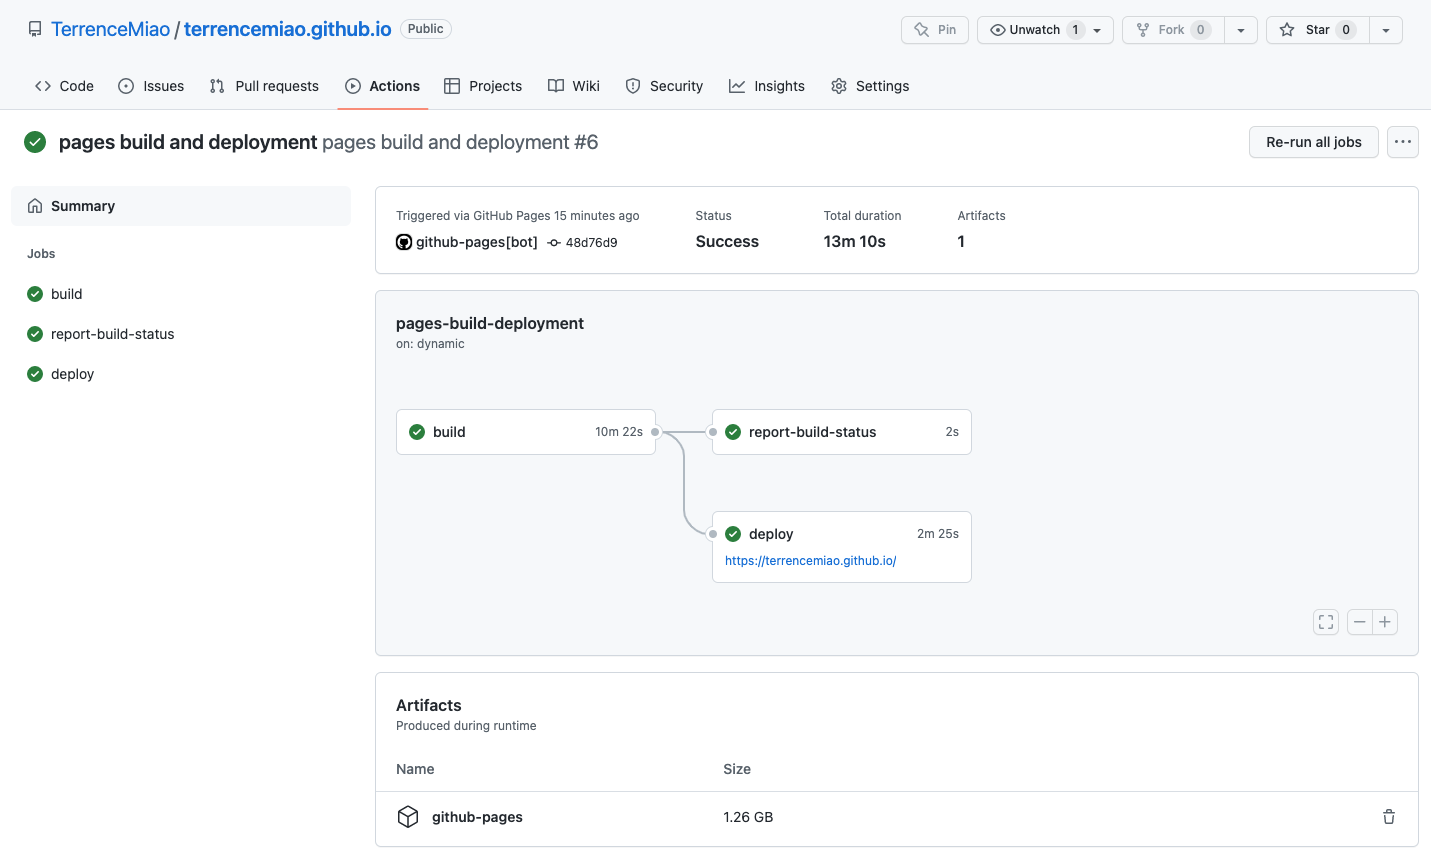Toggle fullscreen view of the workflow graph

click(x=1325, y=622)
